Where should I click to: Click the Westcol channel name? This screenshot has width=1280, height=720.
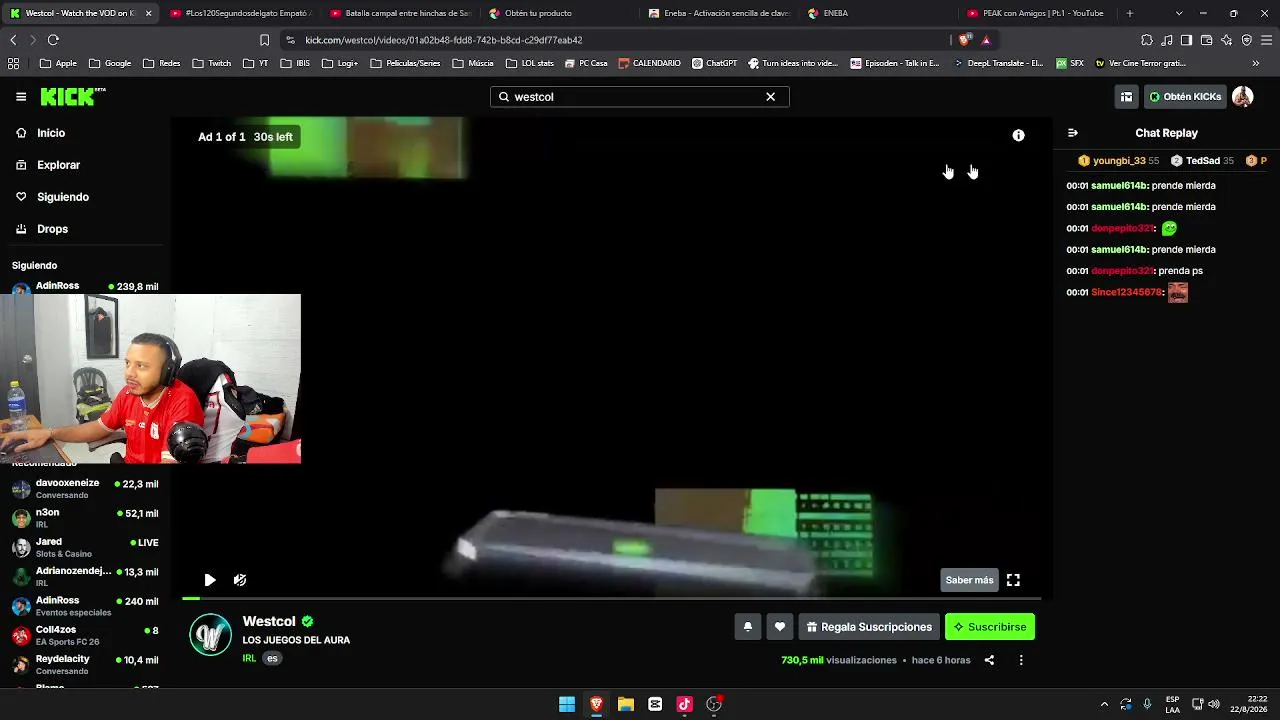pyautogui.click(x=269, y=621)
